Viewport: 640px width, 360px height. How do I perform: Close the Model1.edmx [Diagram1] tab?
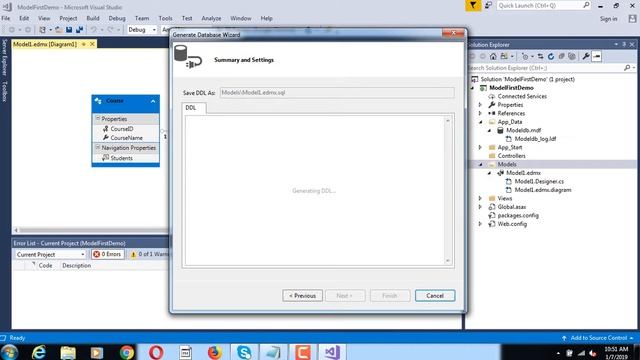(92, 44)
